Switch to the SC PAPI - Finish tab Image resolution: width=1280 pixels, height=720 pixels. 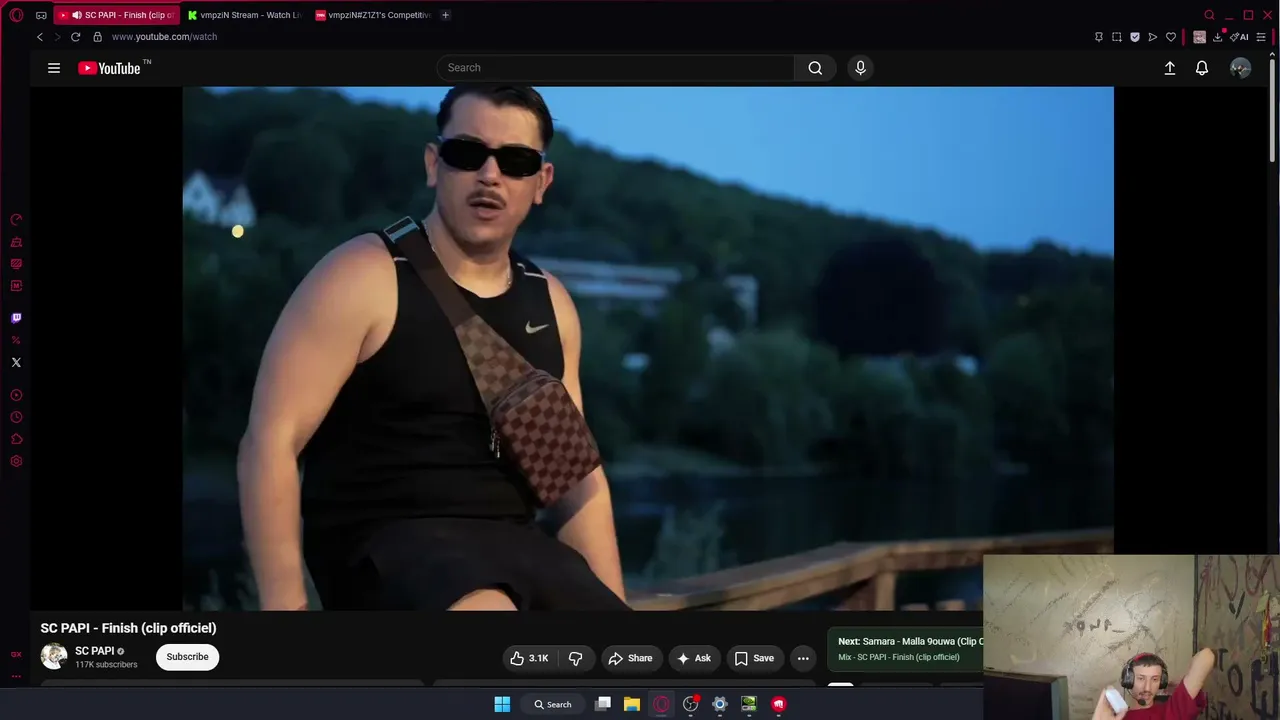116,15
